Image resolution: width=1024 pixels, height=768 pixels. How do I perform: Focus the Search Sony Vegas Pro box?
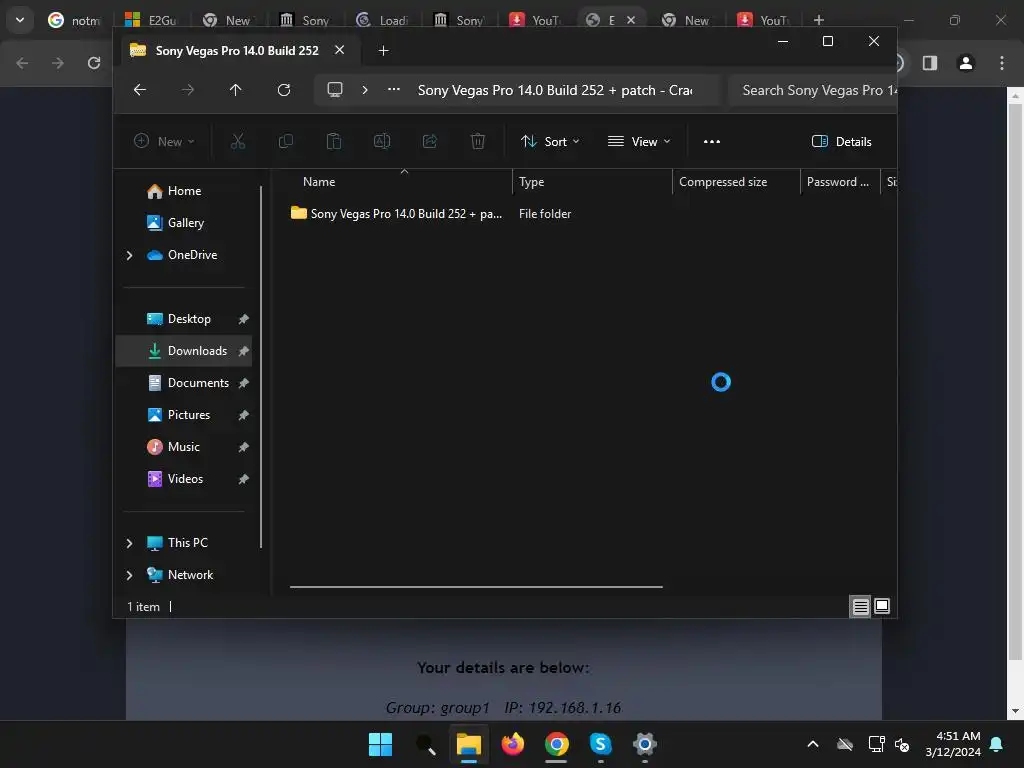pos(813,90)
